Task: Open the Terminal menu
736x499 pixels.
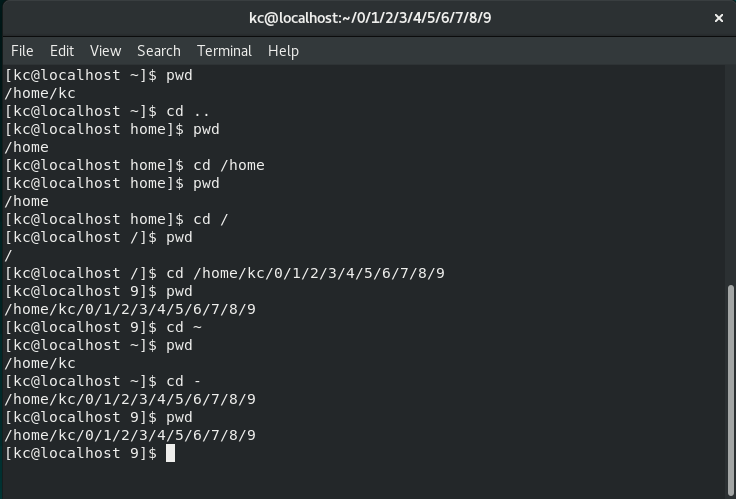Action: pyautogui.click(x=224, y=51)
